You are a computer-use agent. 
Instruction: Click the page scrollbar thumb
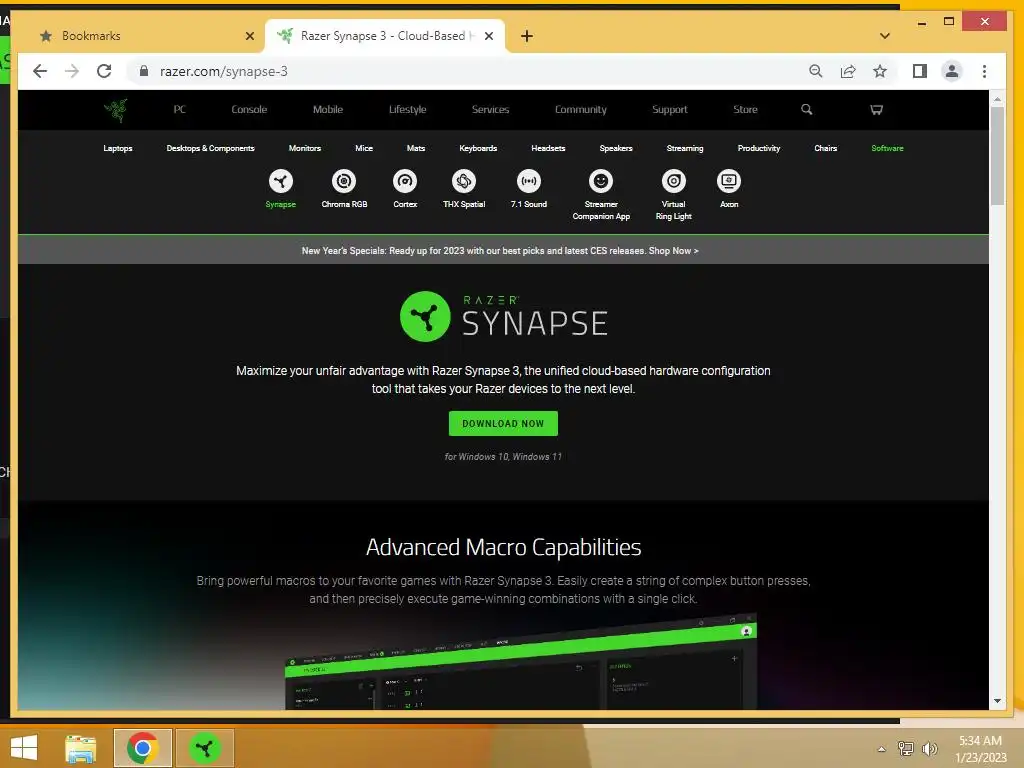(997, 155)
